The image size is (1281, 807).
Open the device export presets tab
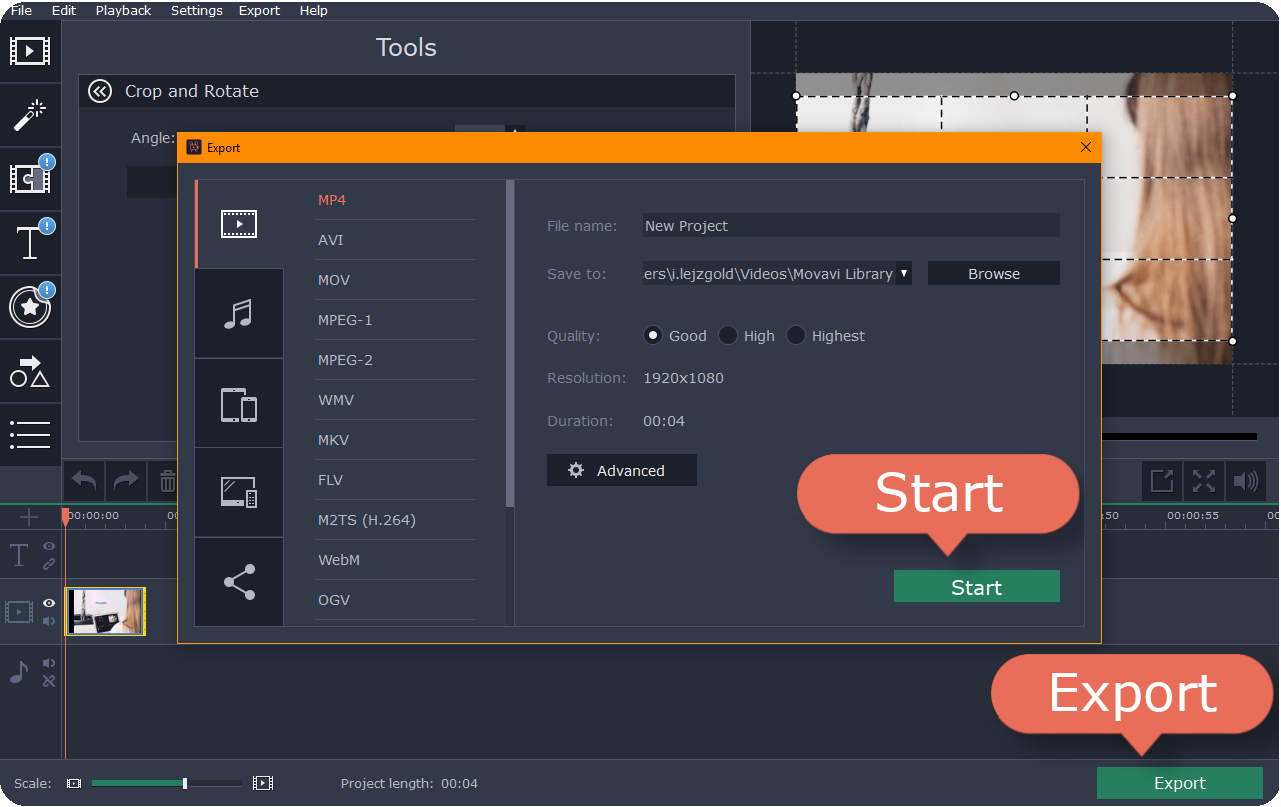(x=239, y=403)
